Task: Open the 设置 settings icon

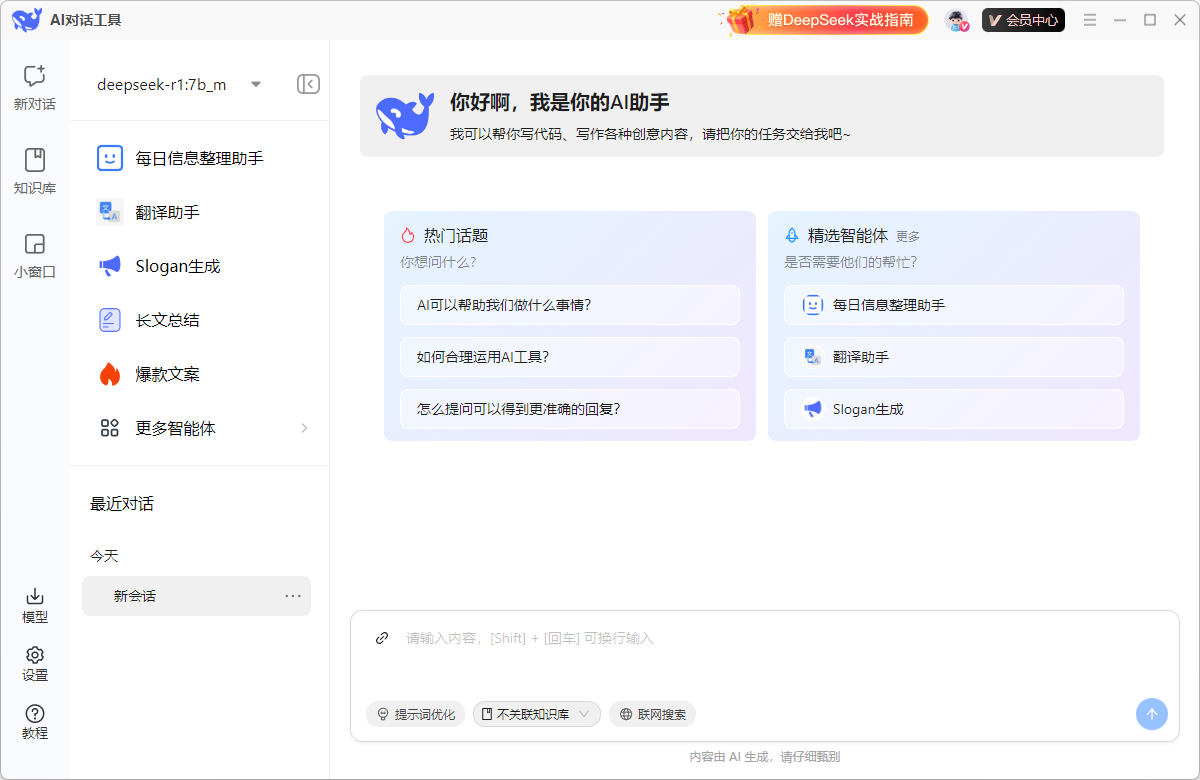Action: point(34,659)
